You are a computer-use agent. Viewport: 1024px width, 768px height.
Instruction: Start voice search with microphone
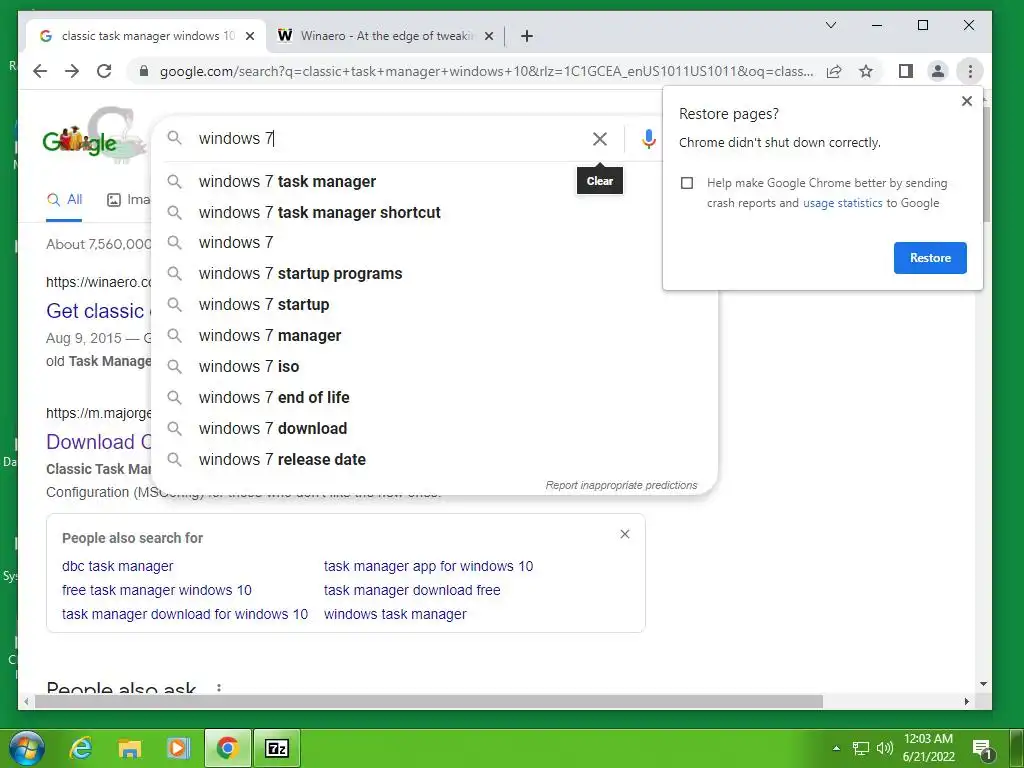[x=648, y=138]
